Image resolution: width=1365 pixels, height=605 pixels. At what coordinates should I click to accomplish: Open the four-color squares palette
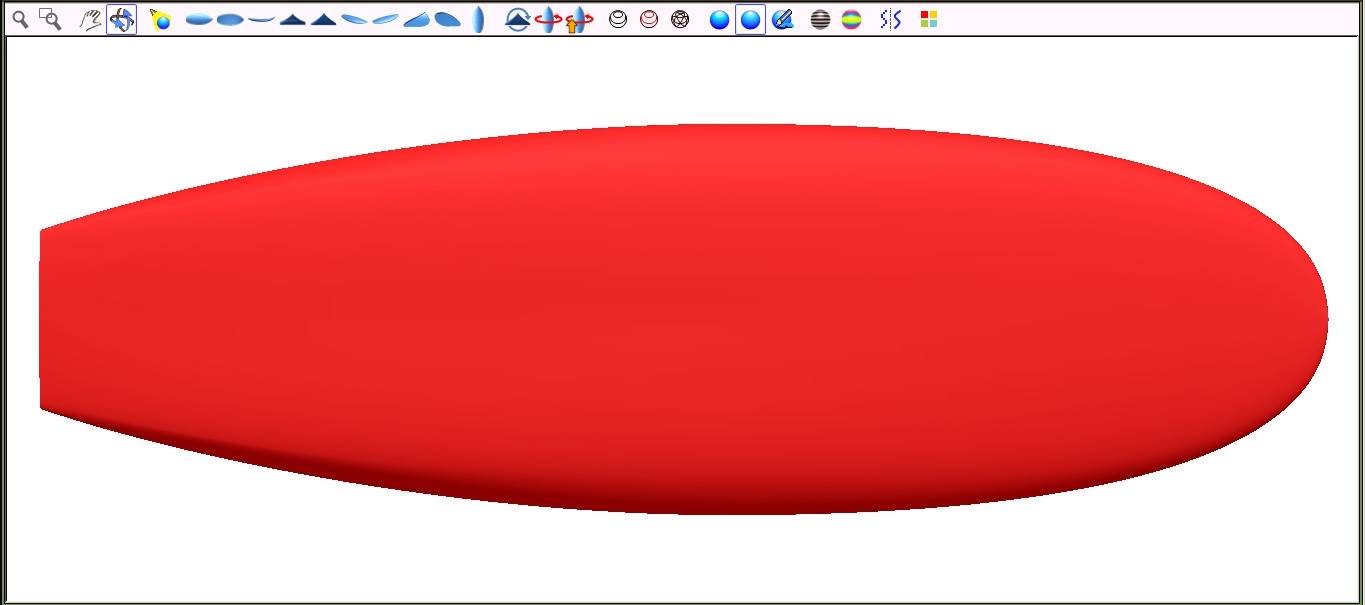928,19
